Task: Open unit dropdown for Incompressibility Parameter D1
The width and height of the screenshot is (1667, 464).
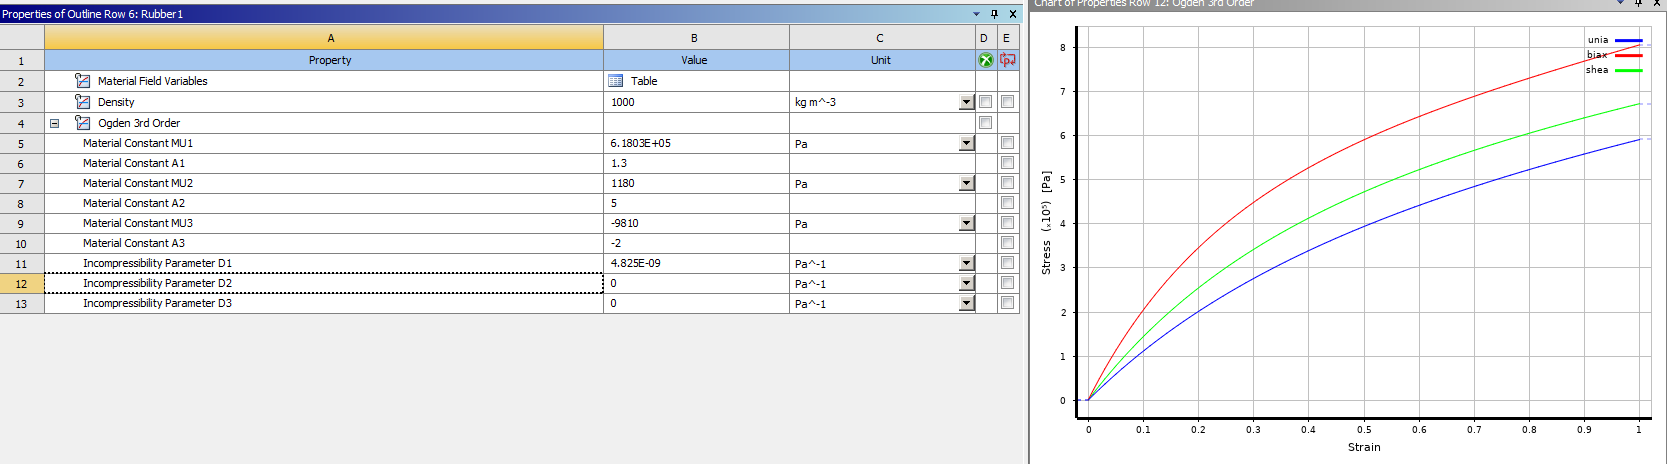Action: (x=966, y=264)
